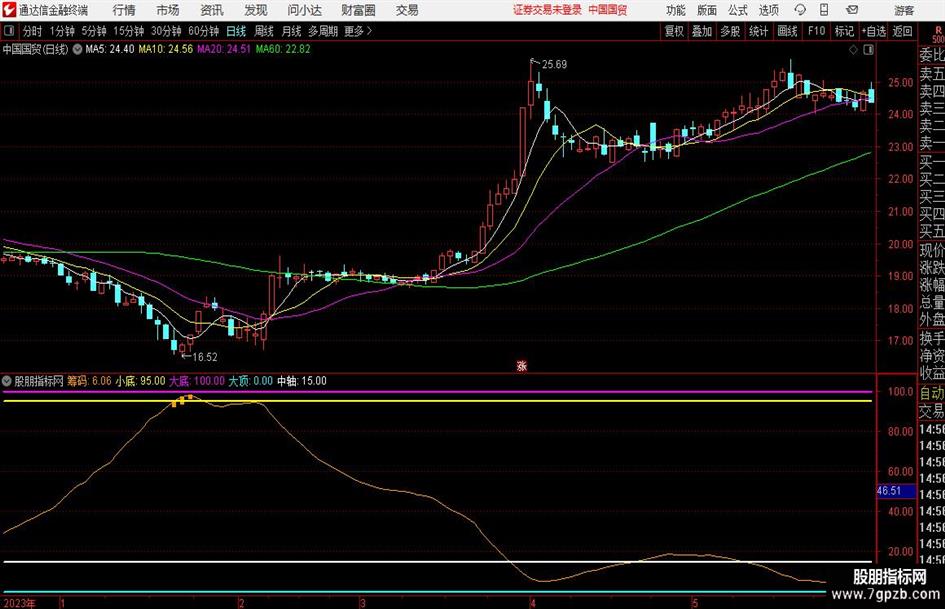Click the 46.51 axis value marker
The height and width of the screenshot is (609, 945).
coord(889,491)
